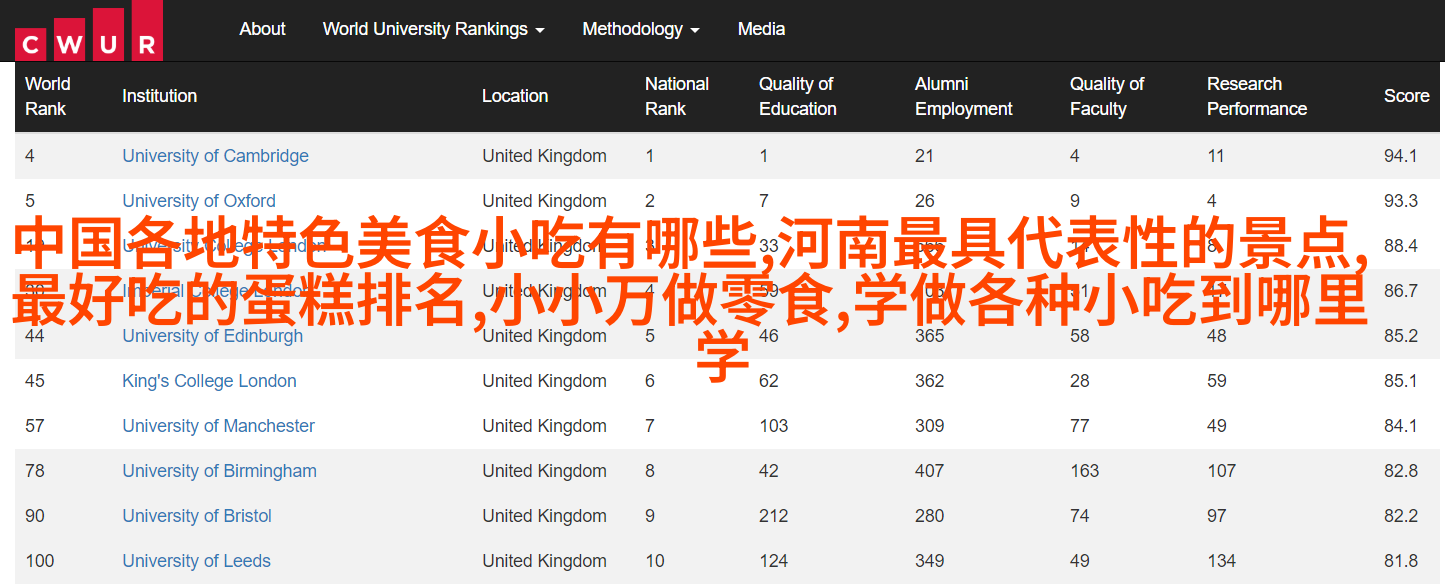Expand World University Rankings dropdown

[x=433, y=29]
